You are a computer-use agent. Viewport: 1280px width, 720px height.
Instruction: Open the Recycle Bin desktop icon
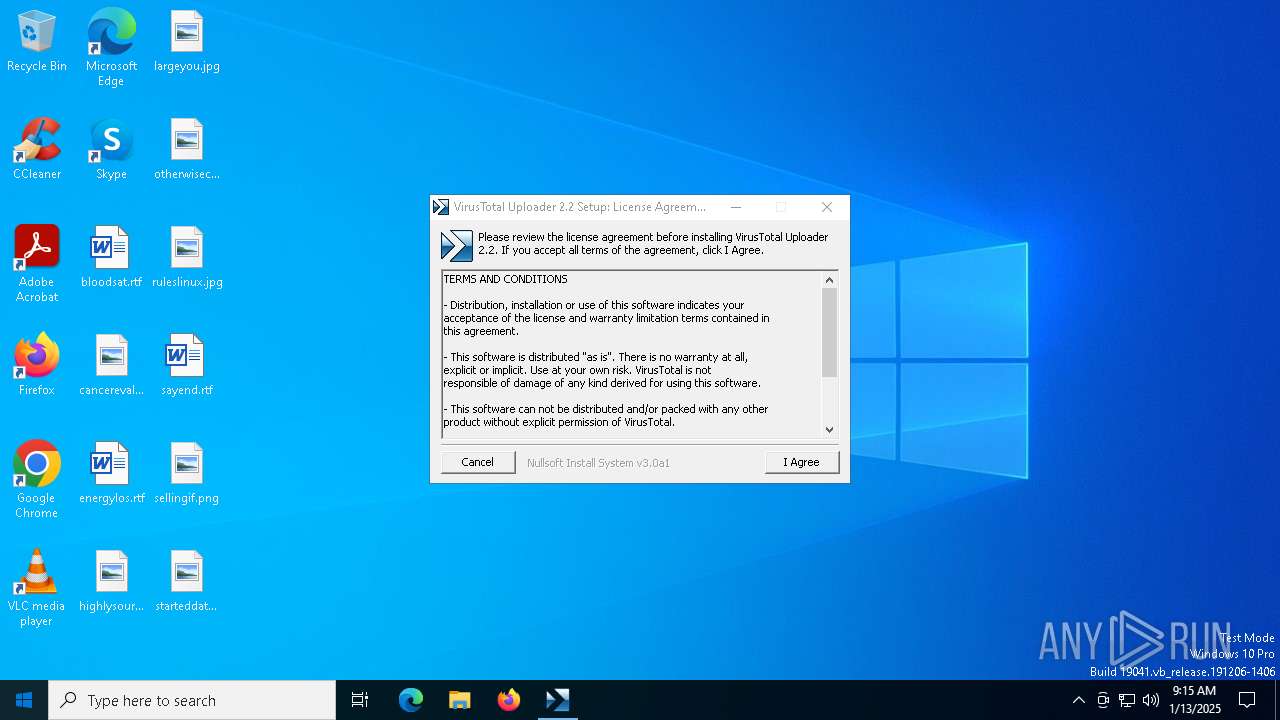37,42
